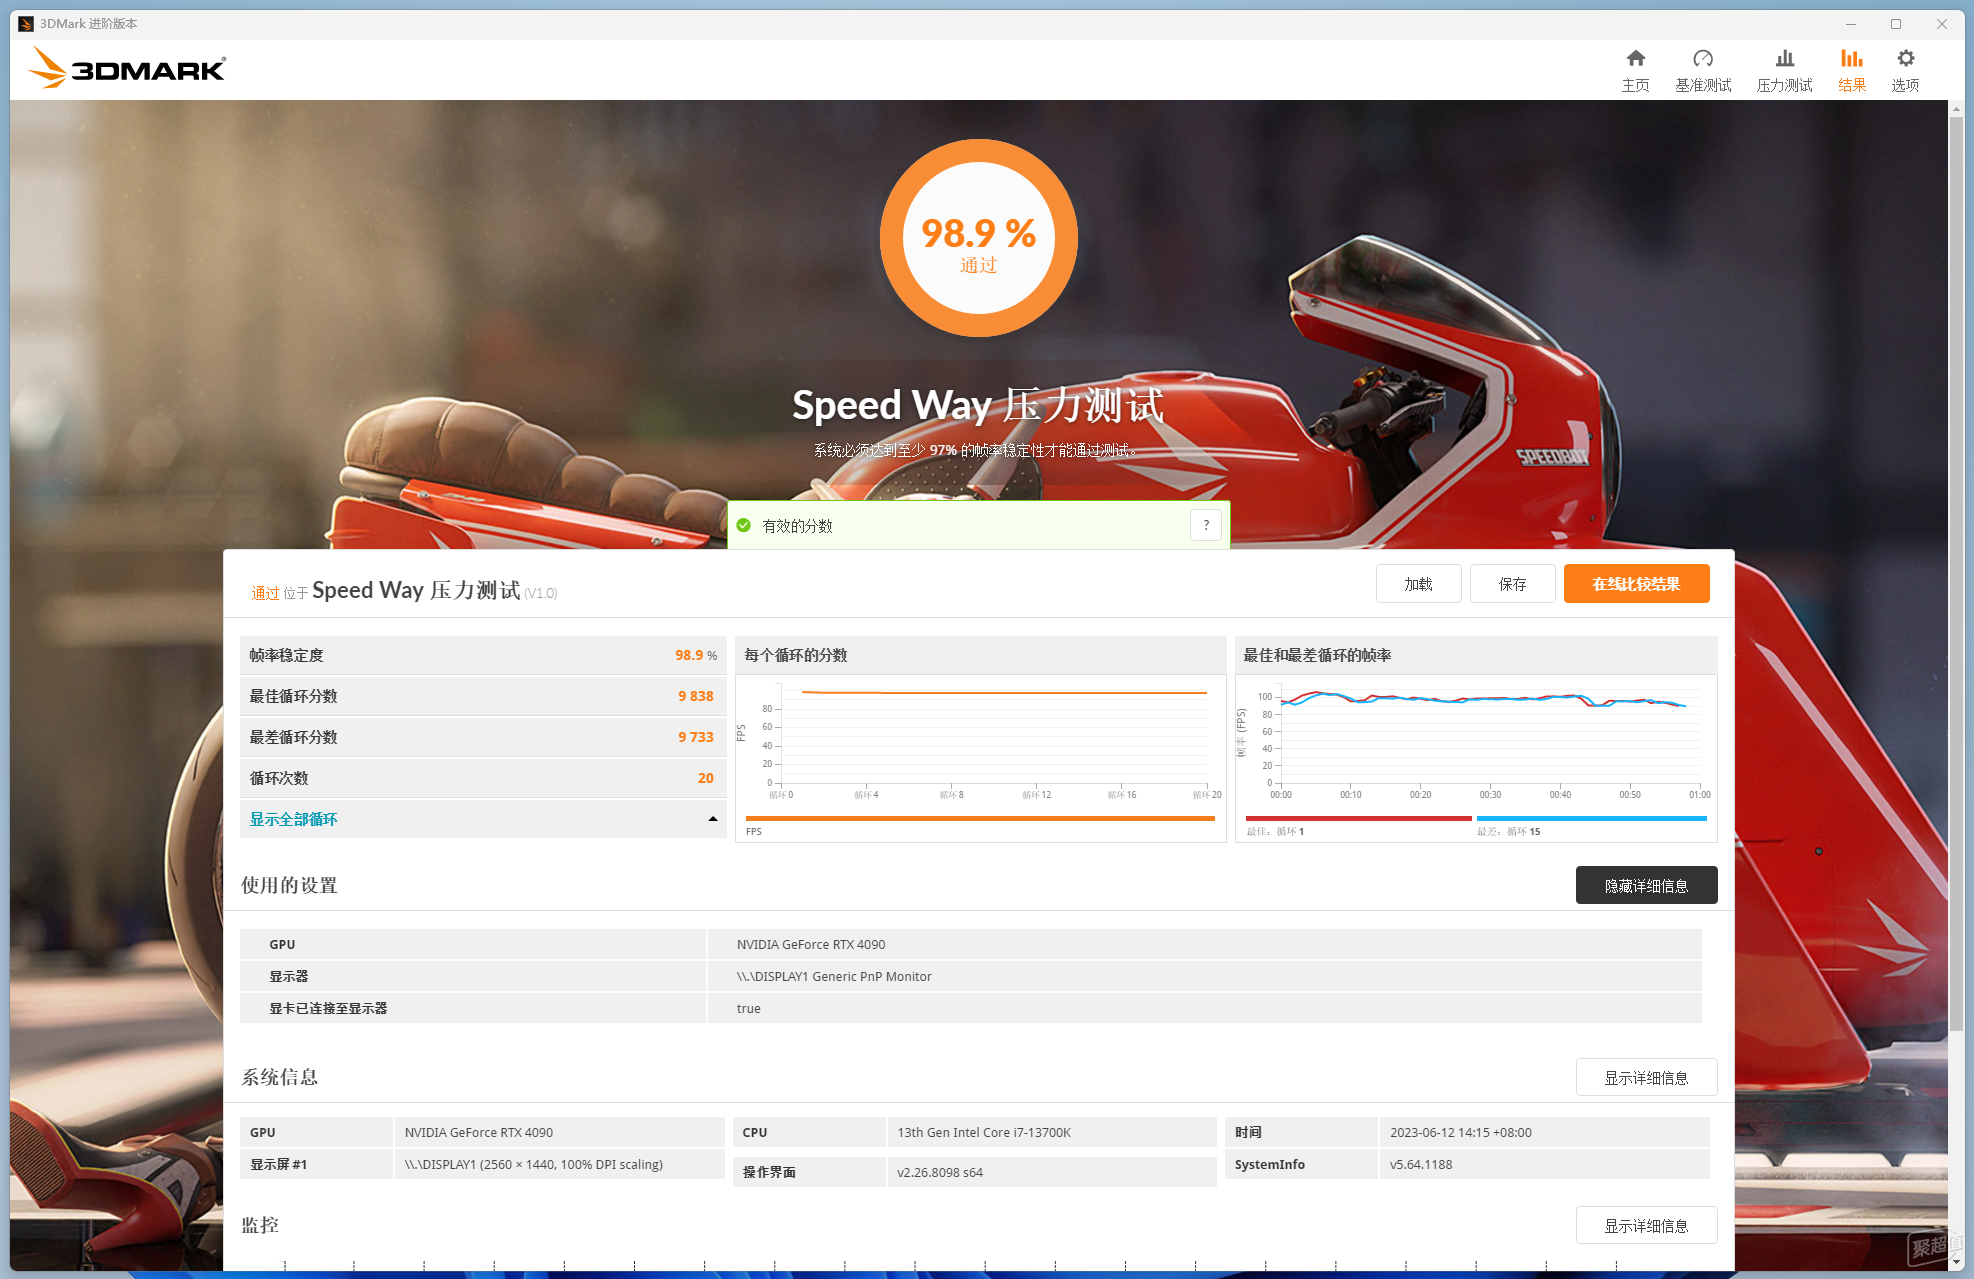This screenshot has width=1974, height=1279.
Task: Click NVIDIA GeForce RTX 4090 in settings table
Action: 811,944
